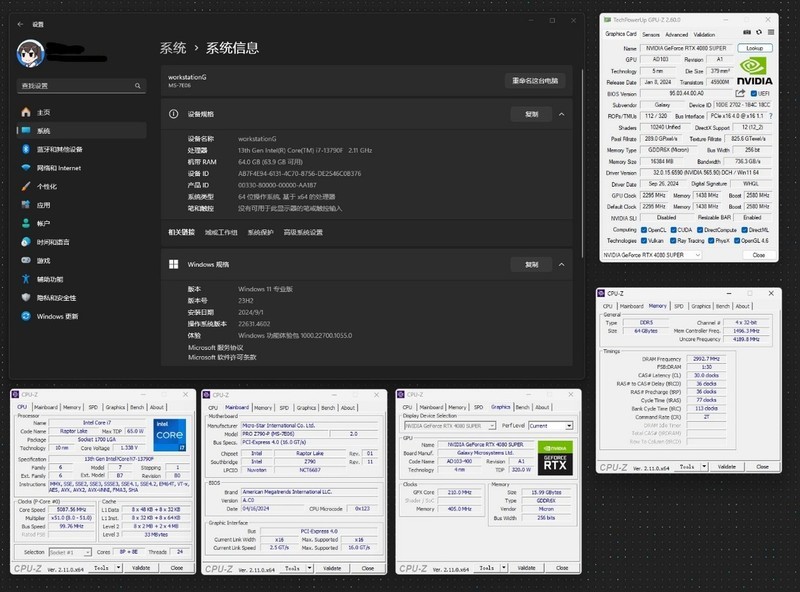Switch to the Sensors tab in GPU-Z
The height and width of the screenshot is (592, 800).
click(651, 36)
